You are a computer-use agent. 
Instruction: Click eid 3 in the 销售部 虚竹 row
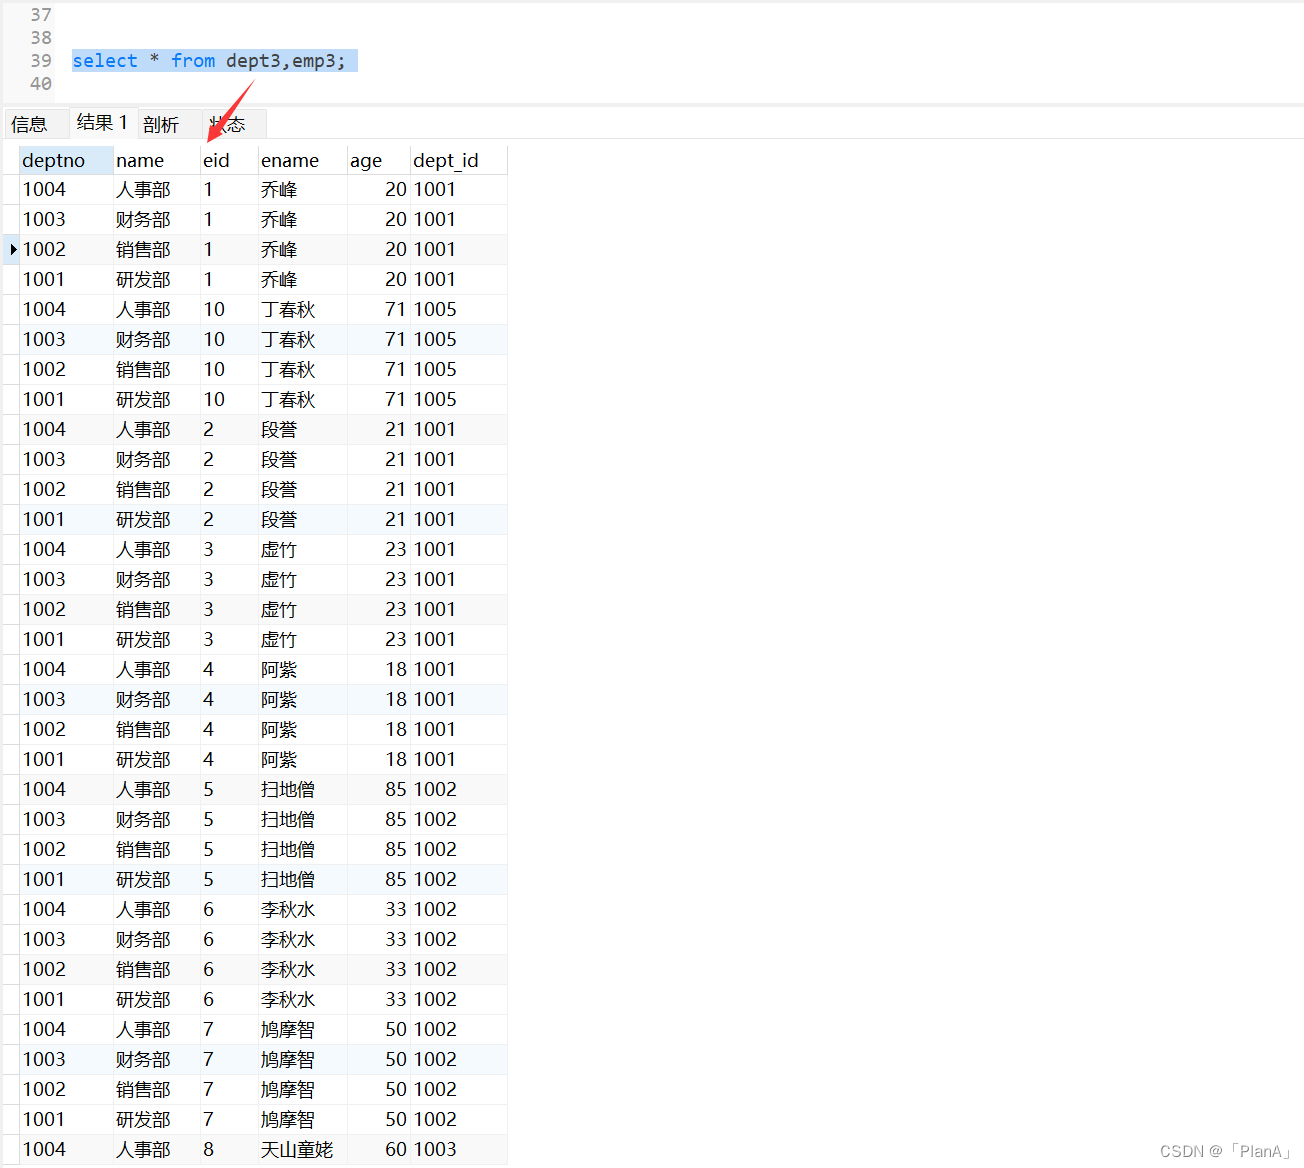point(229,609)
